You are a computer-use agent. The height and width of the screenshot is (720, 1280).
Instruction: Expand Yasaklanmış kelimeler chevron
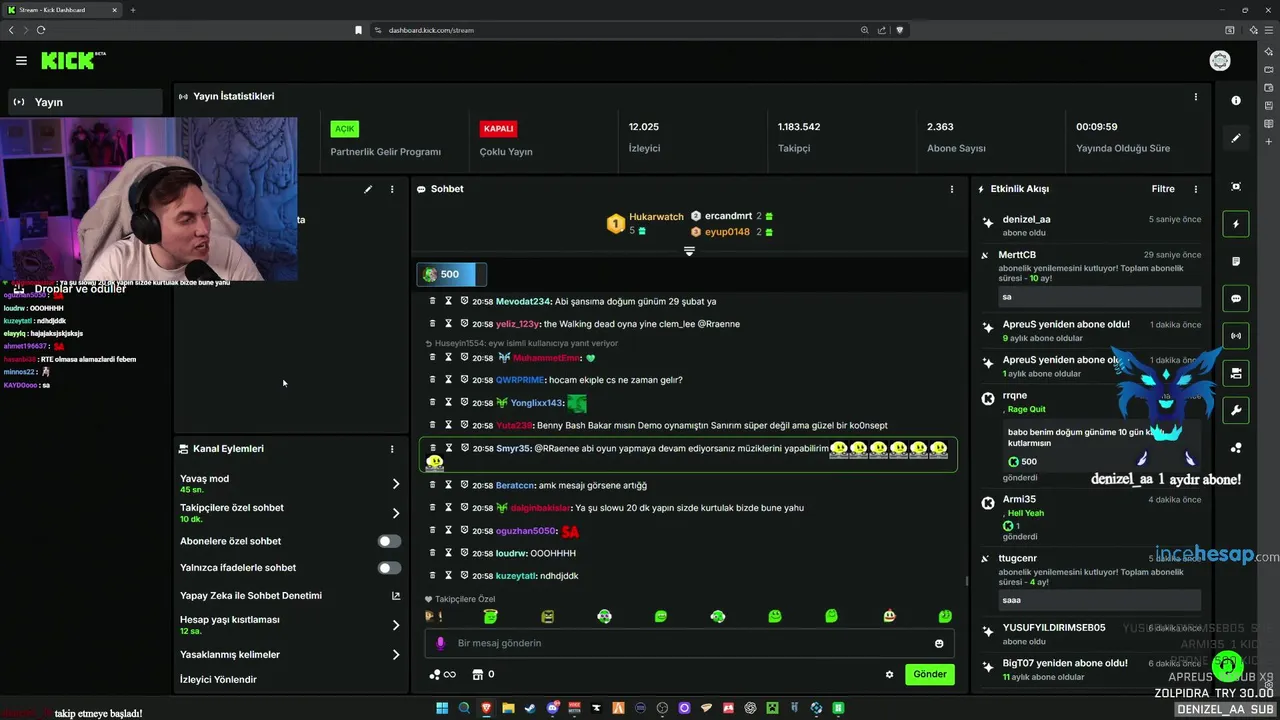coord(396,655)
